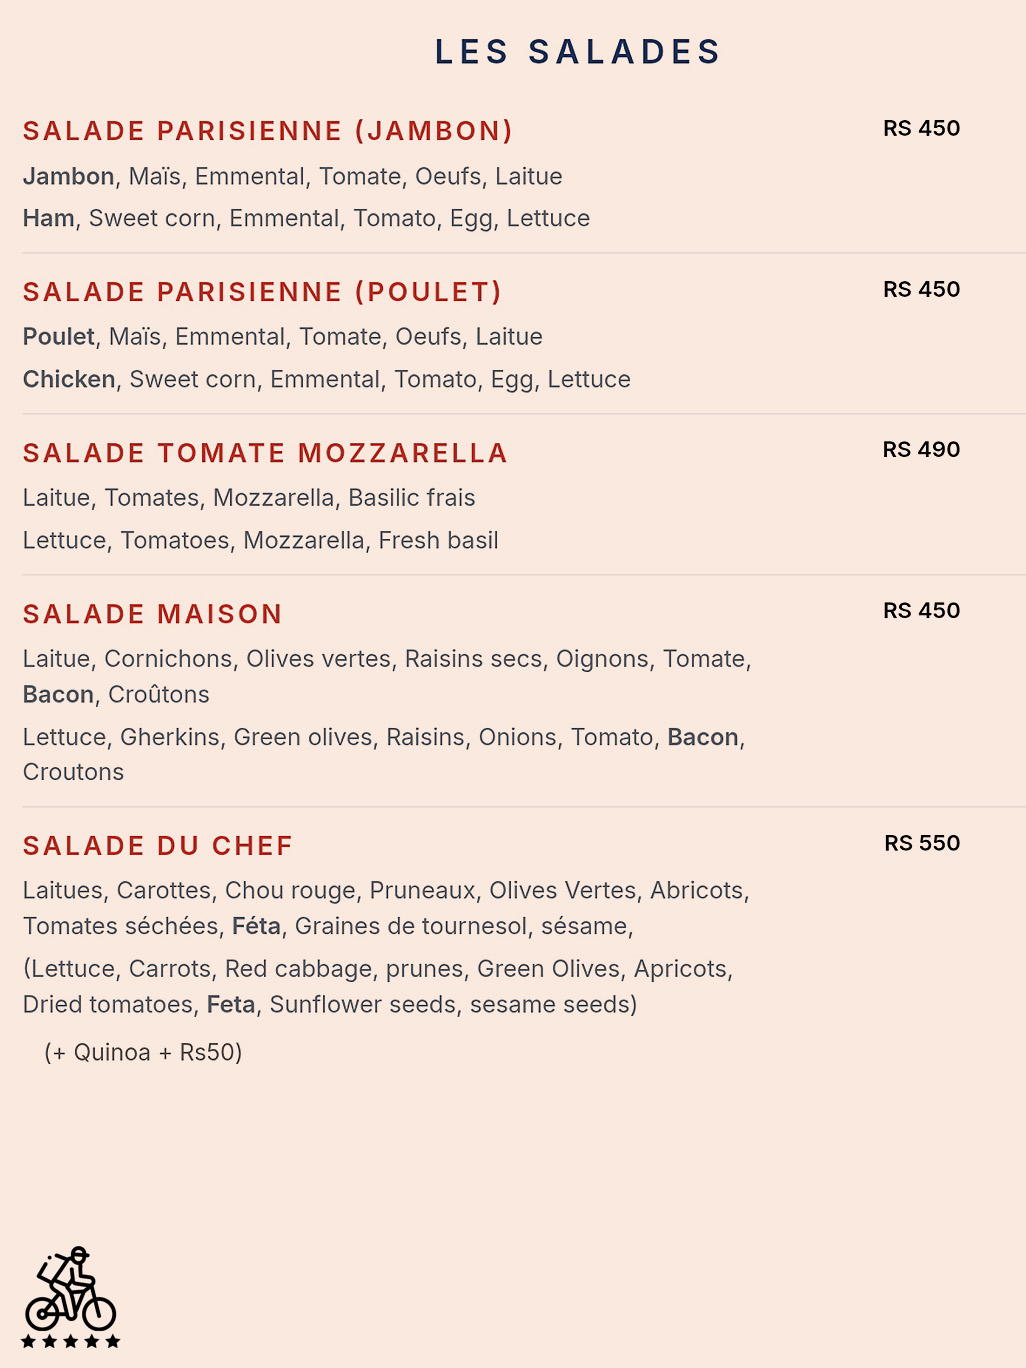Click the Les Salades heading

pos(577,52)
